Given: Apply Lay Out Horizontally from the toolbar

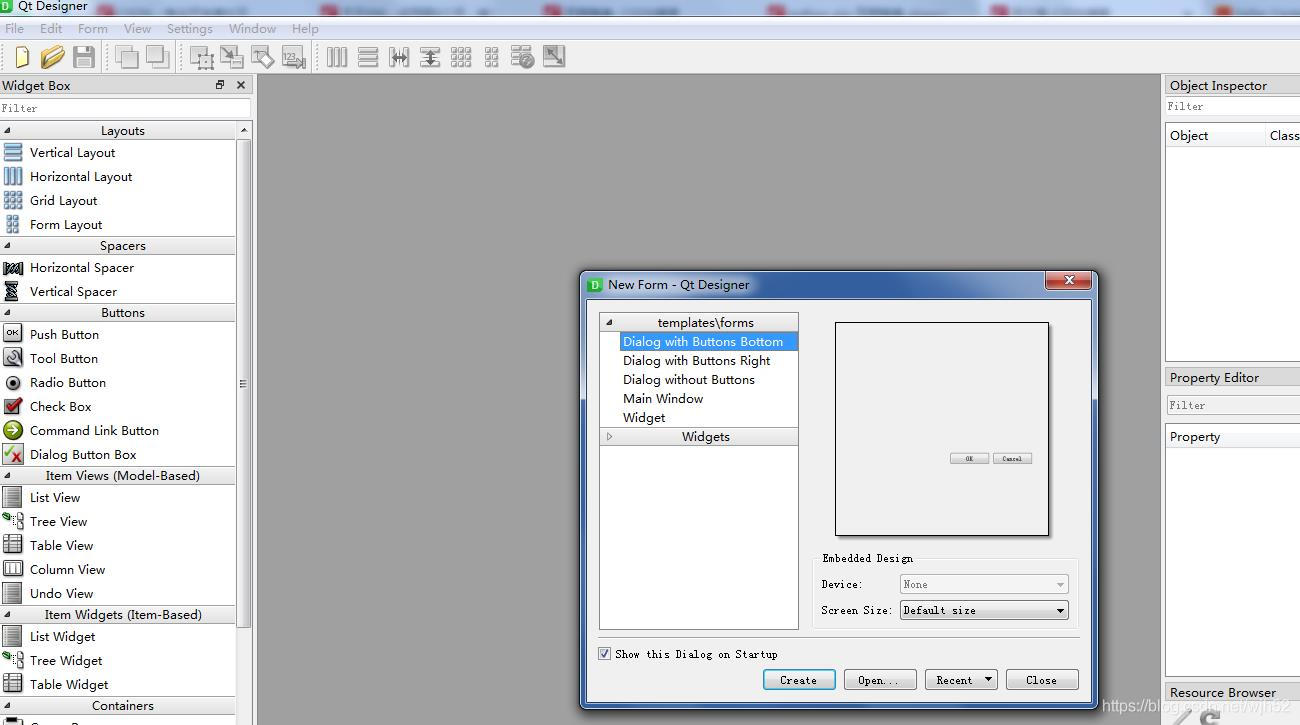Looking at the screenshot, I should click(337, 56).
